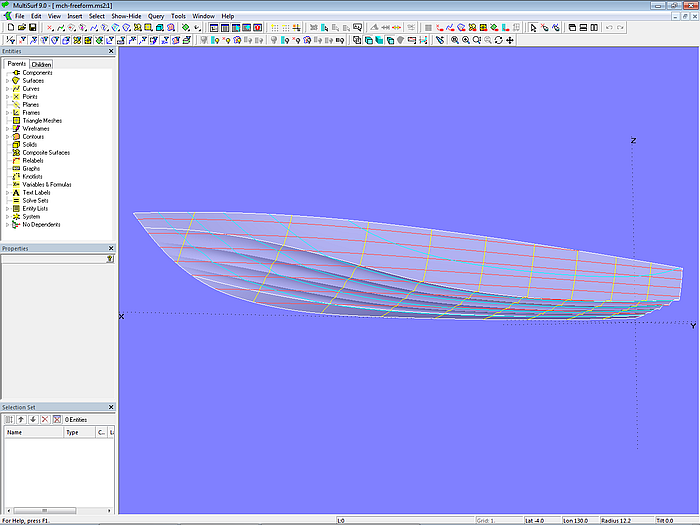The width and height of the screenshot is (700, 525).
Task: Click the move-down arrow in Selection Set
Action: click(x=33, y=419)
